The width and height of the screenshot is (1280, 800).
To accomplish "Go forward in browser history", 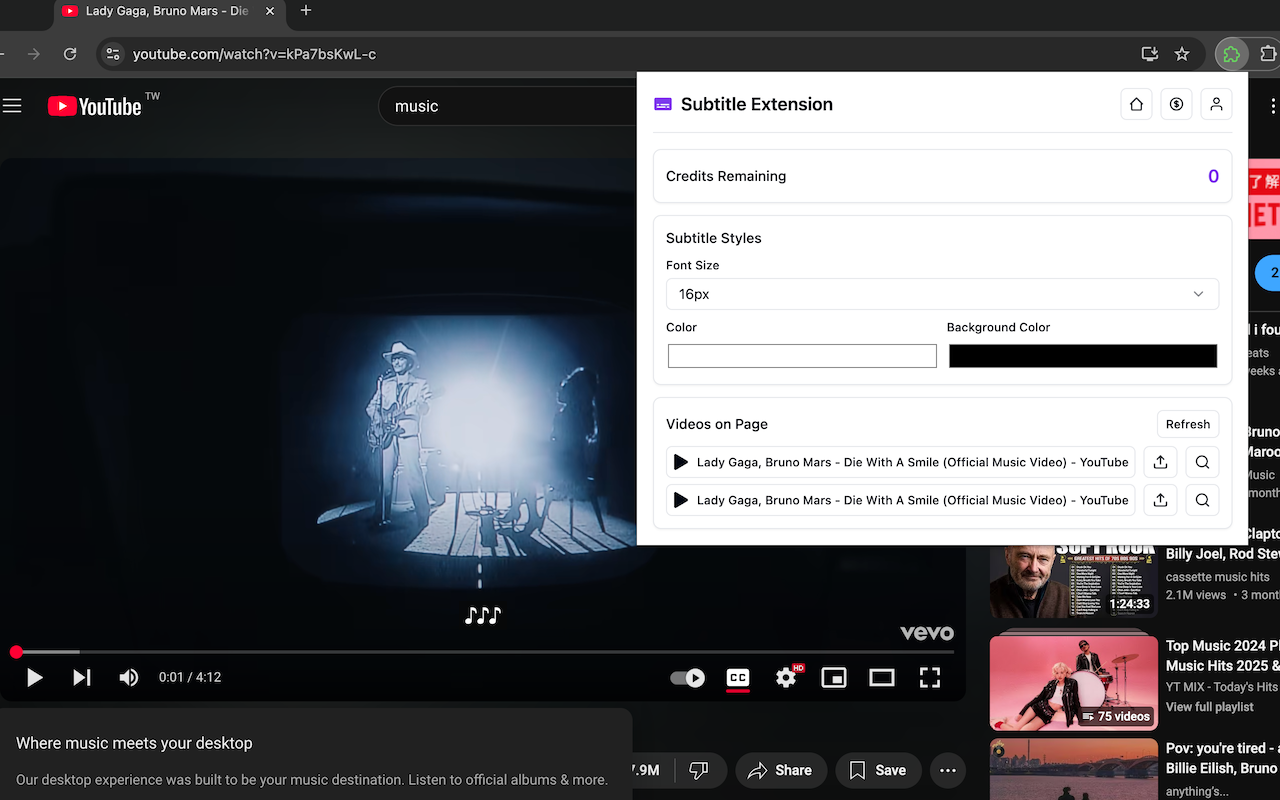I will click(34, 54).
